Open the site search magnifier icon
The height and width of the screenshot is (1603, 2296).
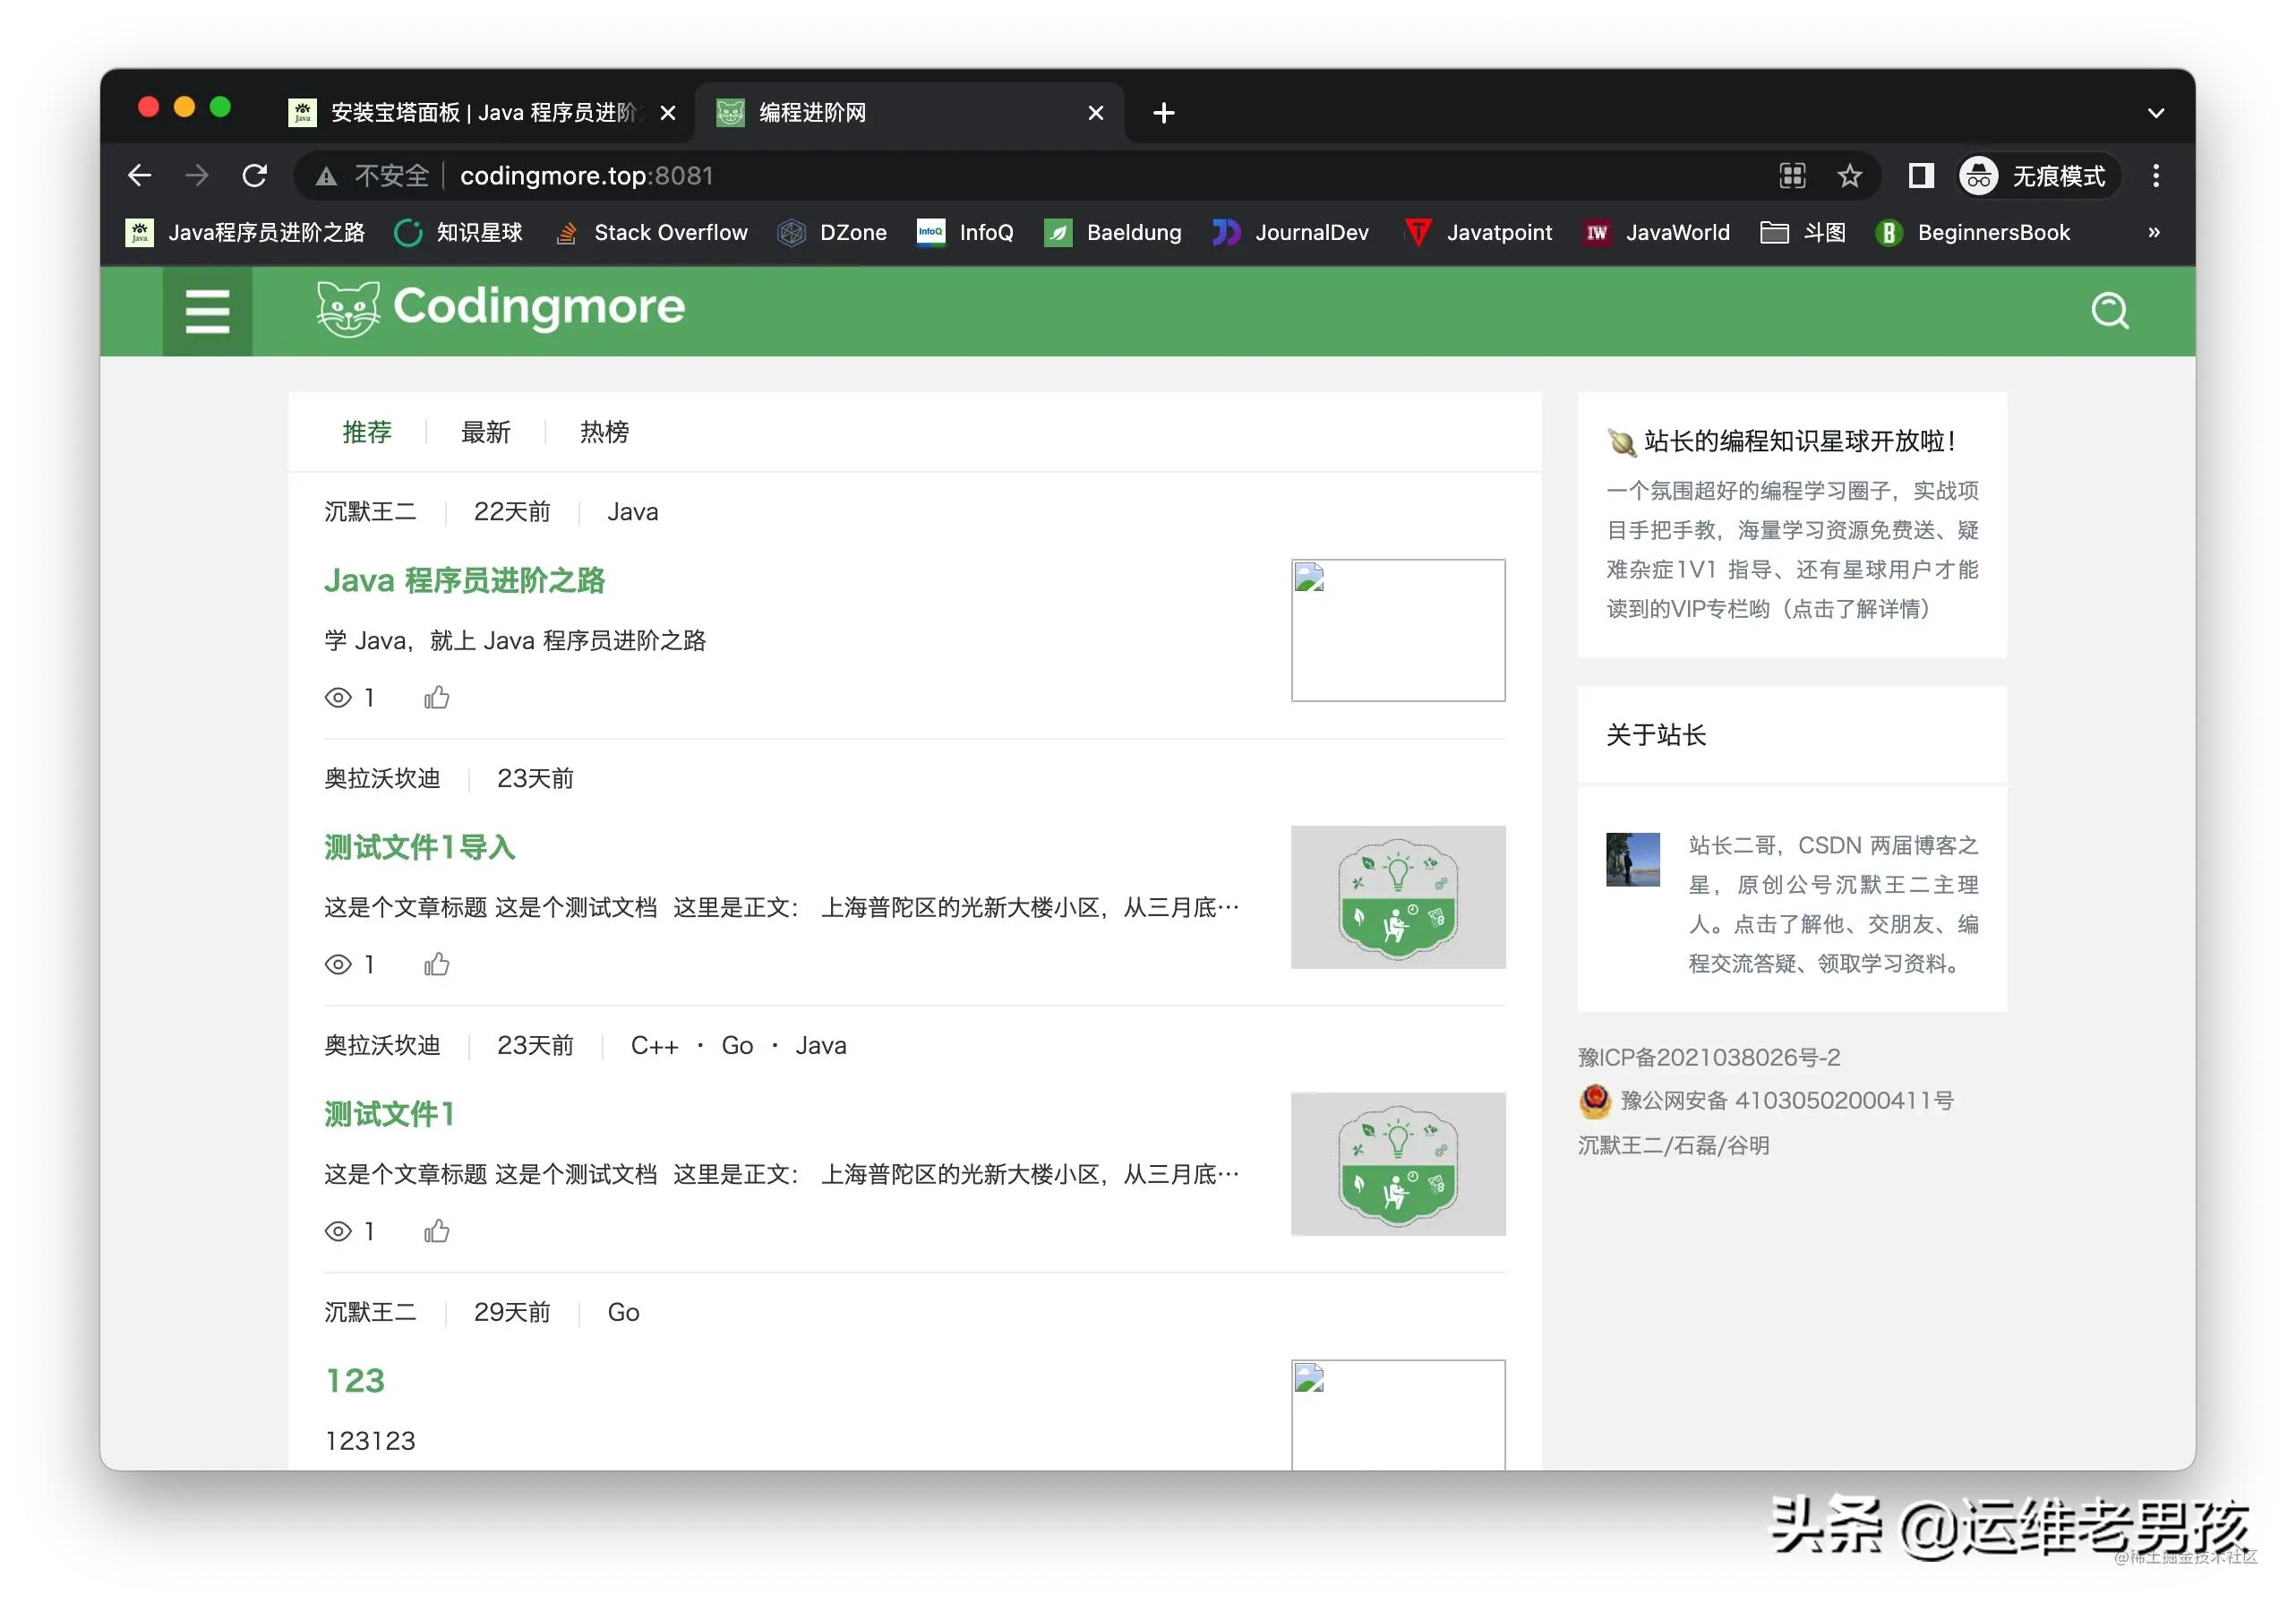click(2110, 311)
